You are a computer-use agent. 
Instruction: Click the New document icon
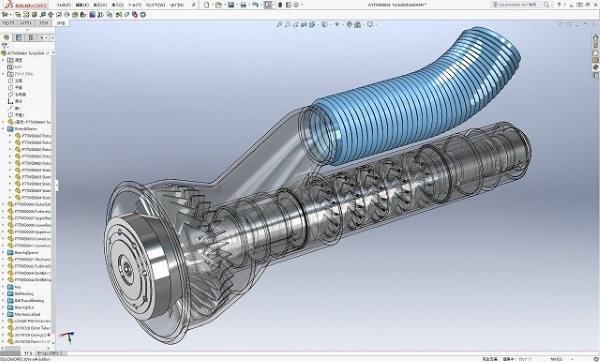coord(207,5)
